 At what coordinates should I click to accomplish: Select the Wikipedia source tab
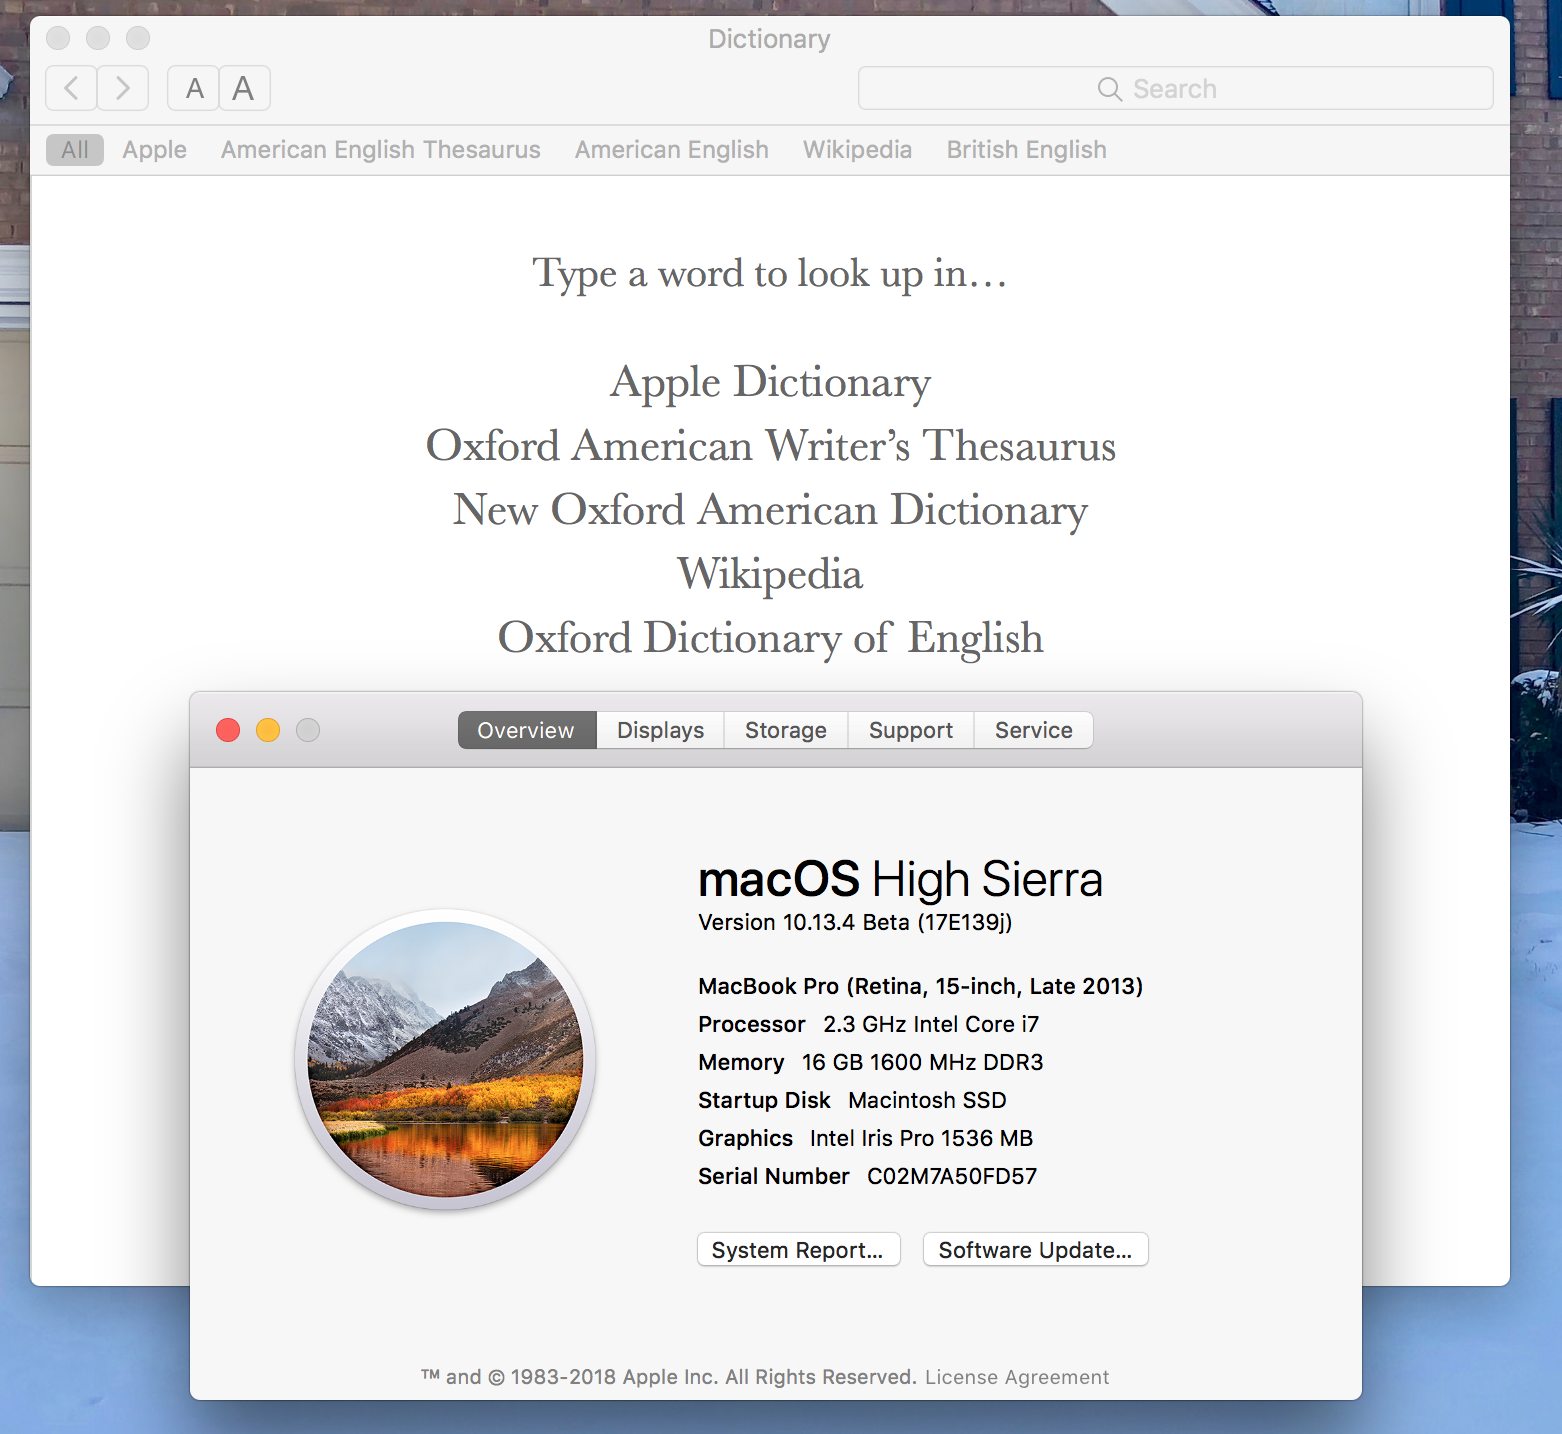[x=858, y=150]
